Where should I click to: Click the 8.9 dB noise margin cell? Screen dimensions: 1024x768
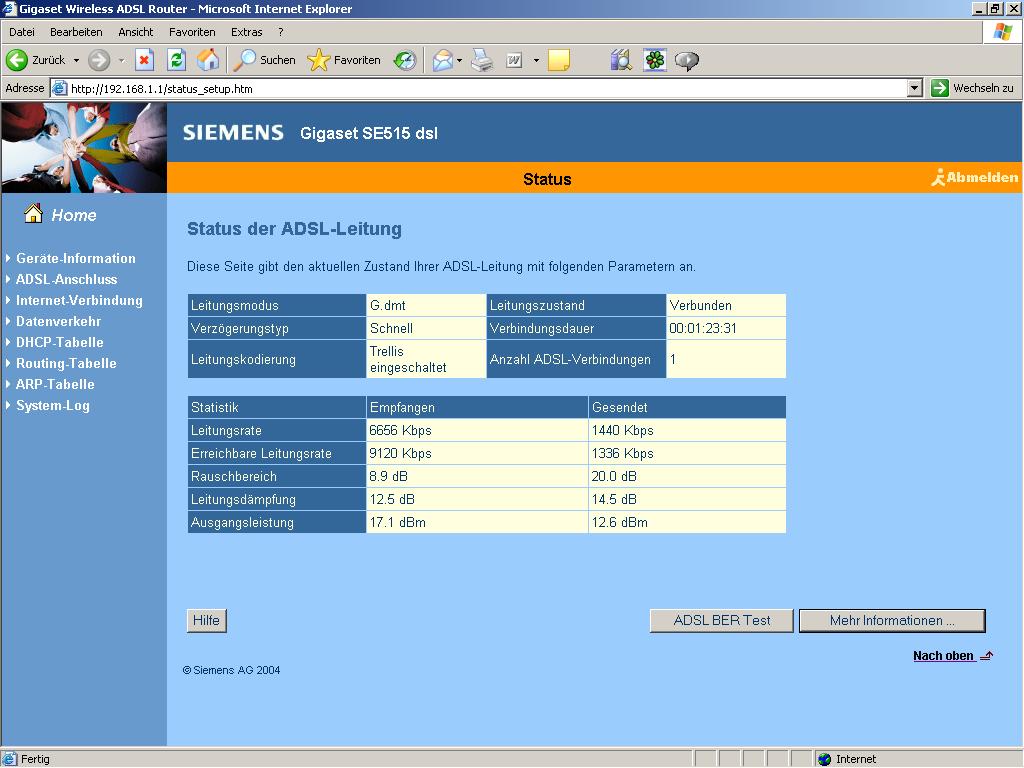pos(477,476)
